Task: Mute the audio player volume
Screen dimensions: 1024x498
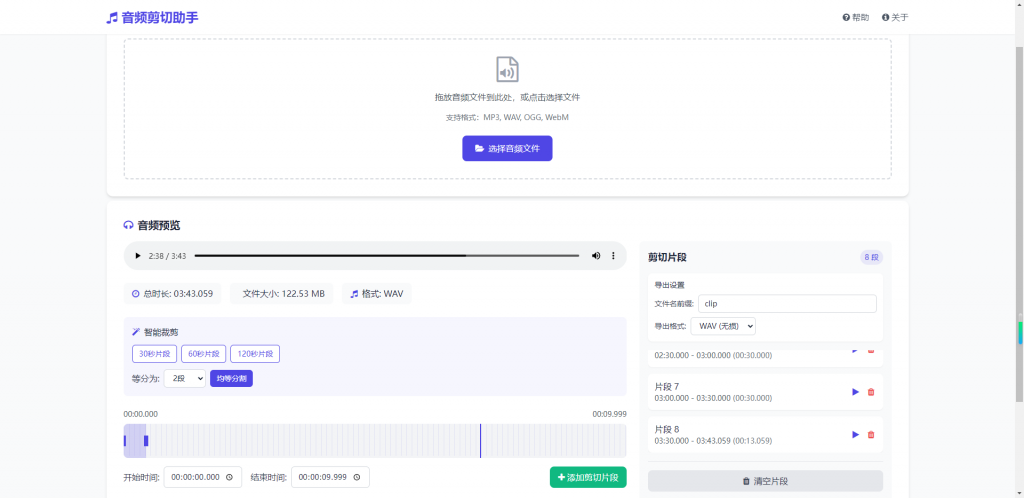Action: 596,256
